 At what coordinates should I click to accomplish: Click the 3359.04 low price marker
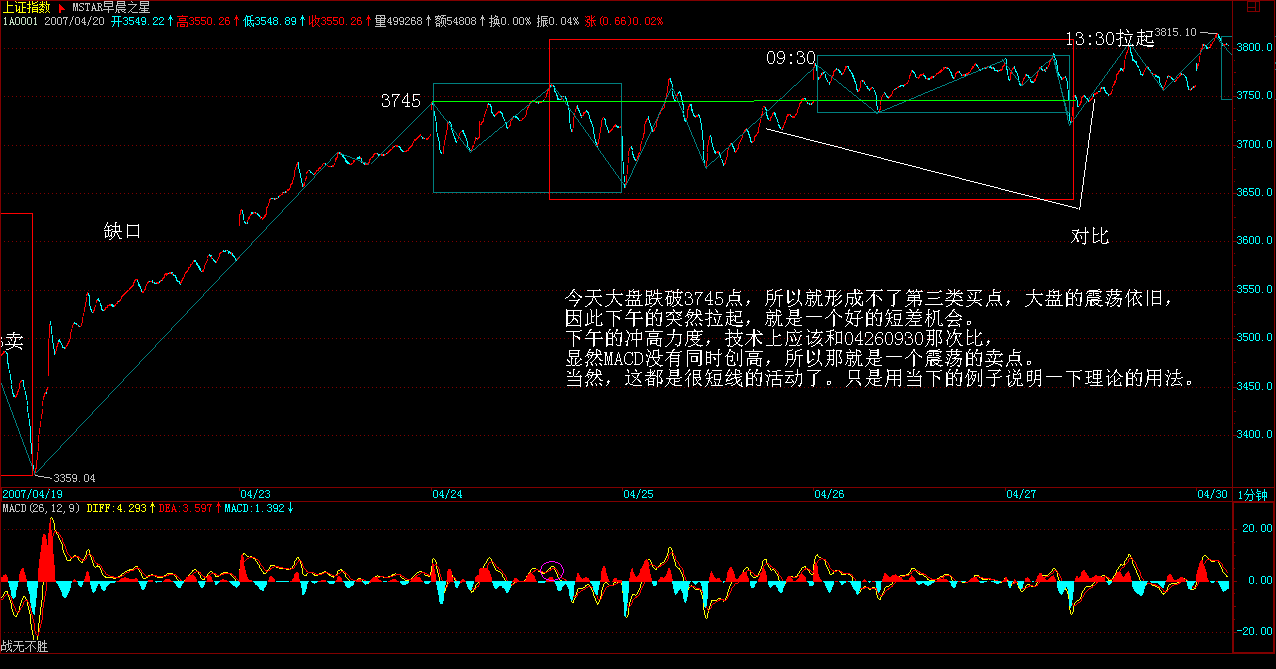click(x=74, y=478)
